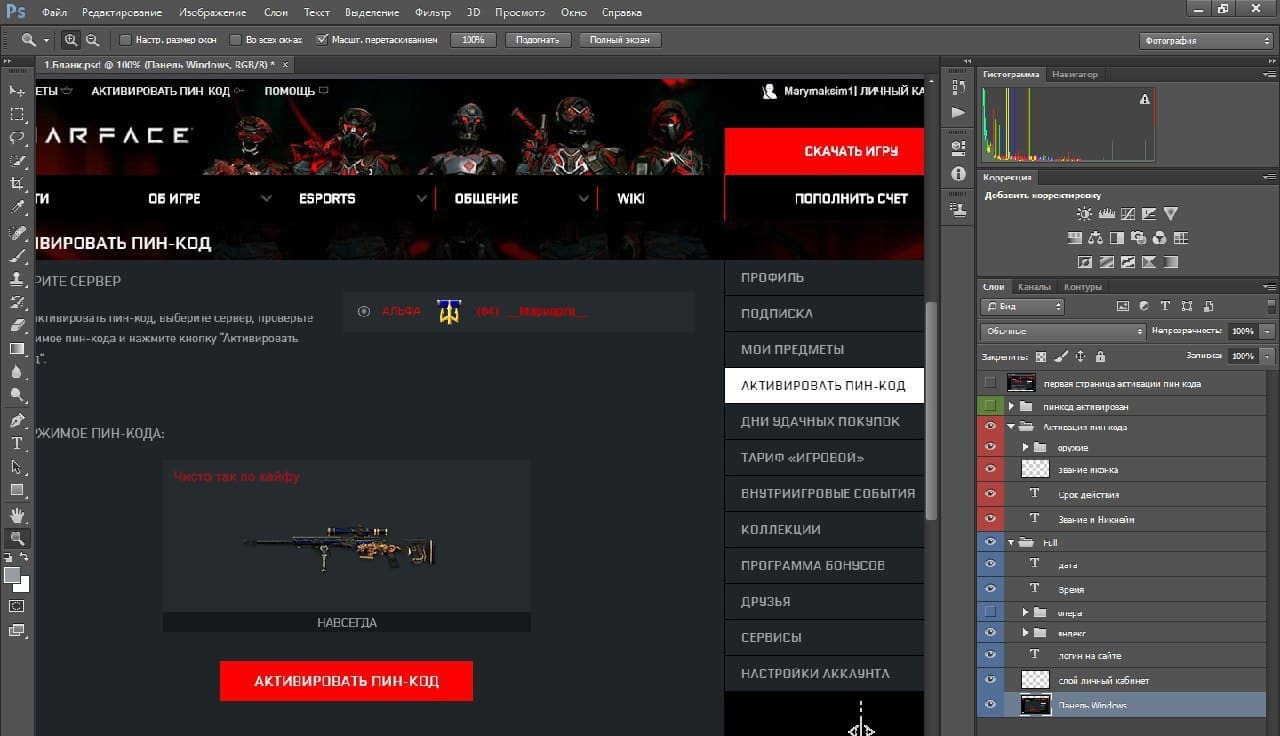Image resolution: width=1280 pixels, height=736 pixels.
Task: Hide the 'Звание и Никнейм' layer
Action: [990, 519]
